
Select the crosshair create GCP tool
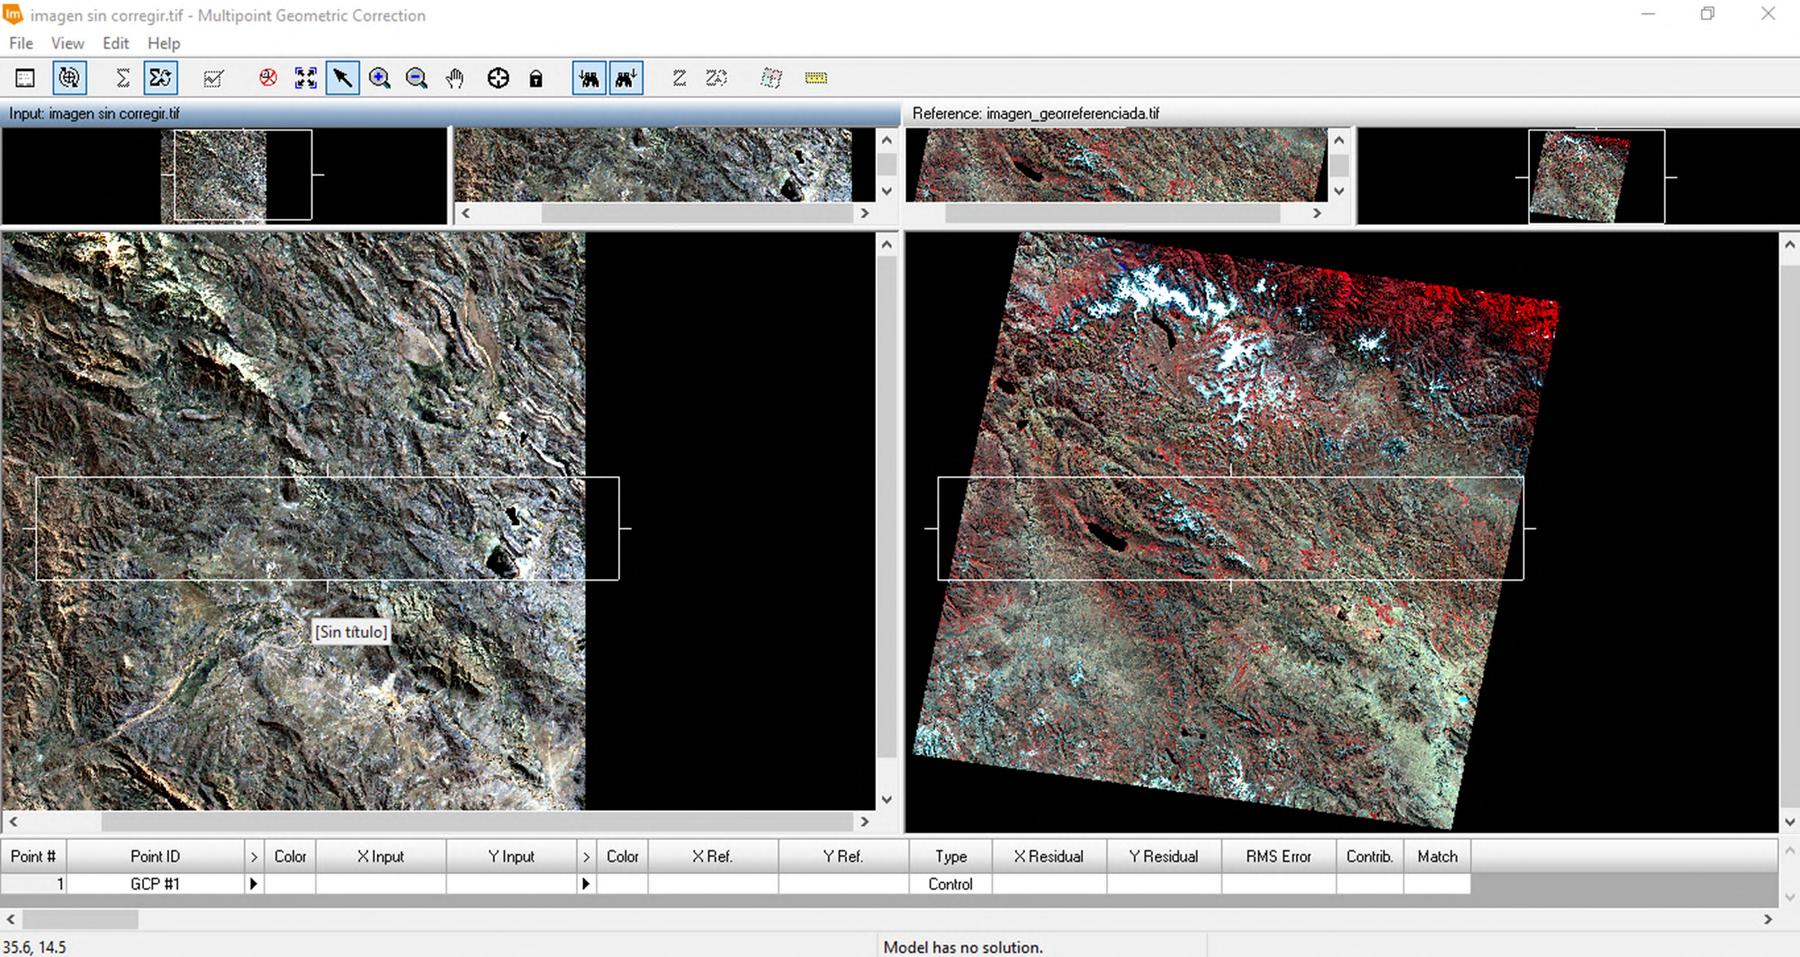pyautogui.click(x=498, y=78)
